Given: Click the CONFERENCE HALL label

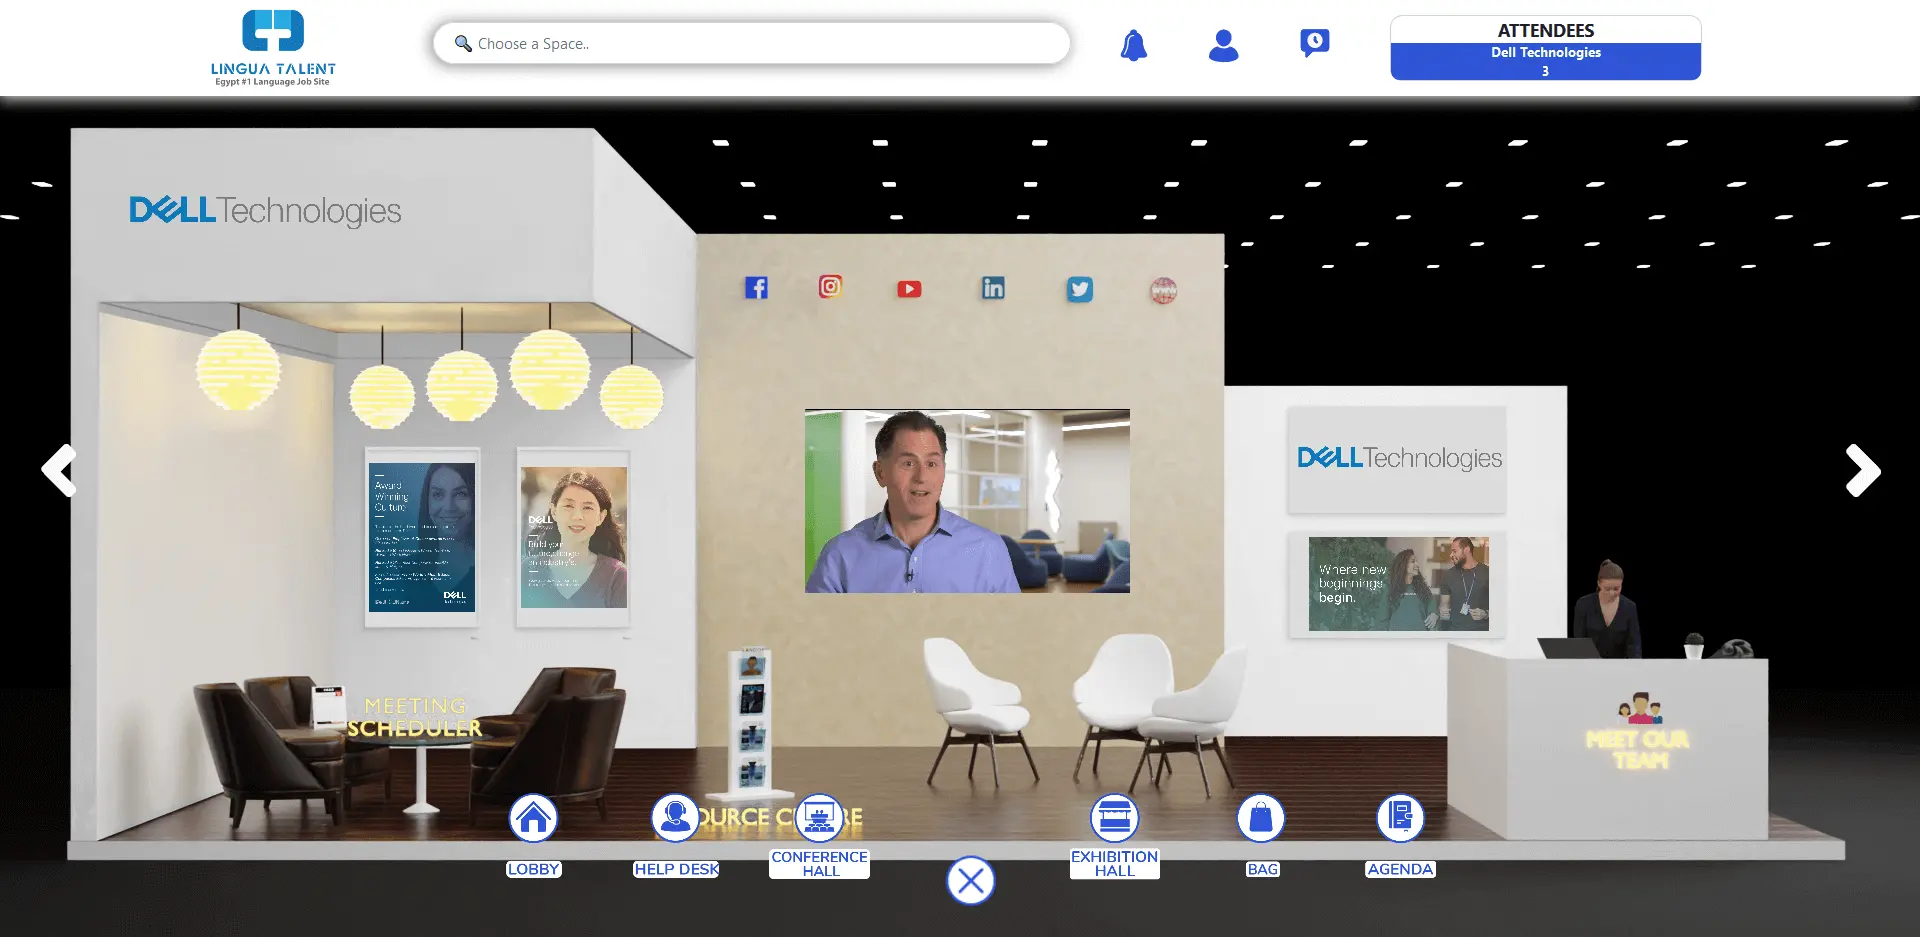Looking at the screenshot, I should (x=819, y=864).
